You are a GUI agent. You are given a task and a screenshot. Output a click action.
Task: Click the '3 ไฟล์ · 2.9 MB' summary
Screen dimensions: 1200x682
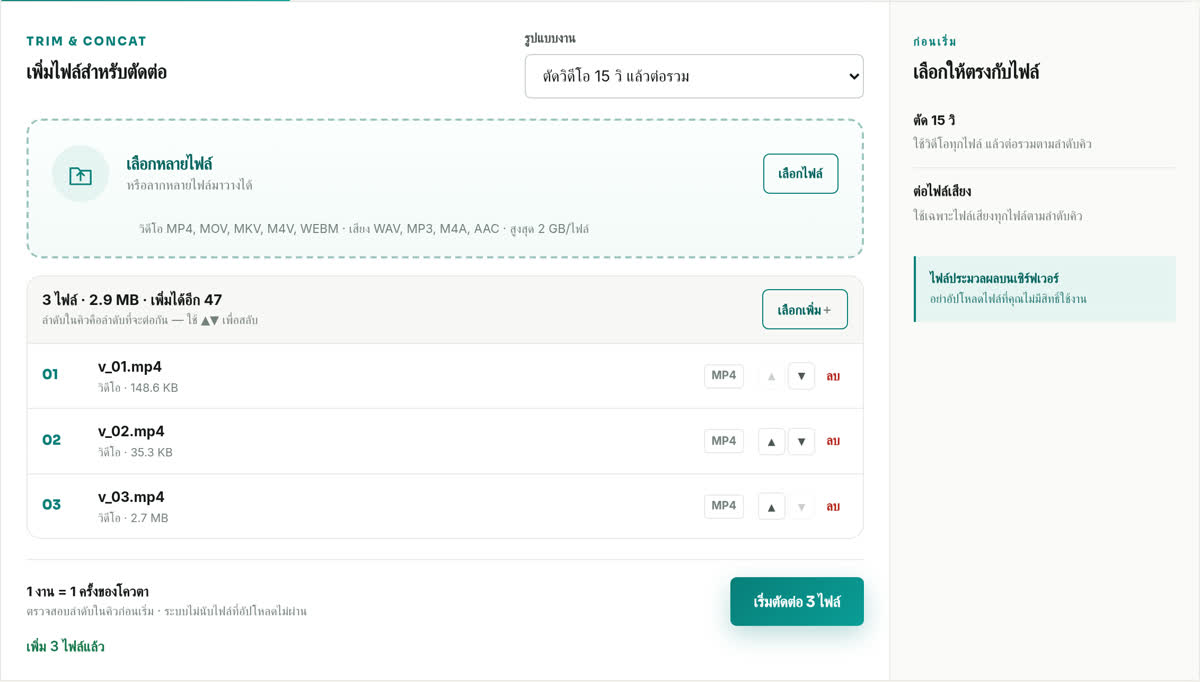[132, 300]
